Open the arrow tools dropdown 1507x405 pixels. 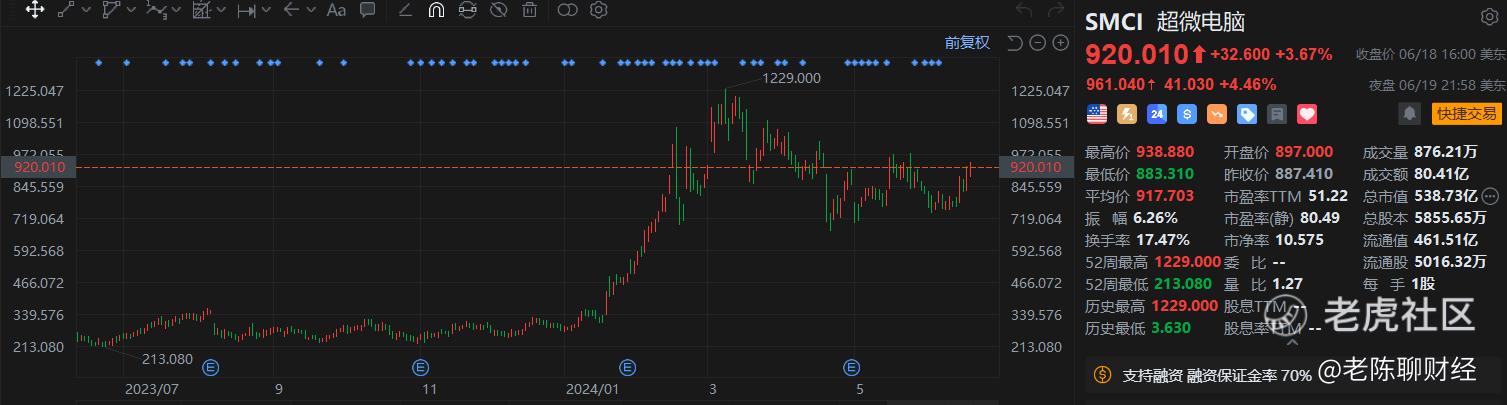pos(310,11)
